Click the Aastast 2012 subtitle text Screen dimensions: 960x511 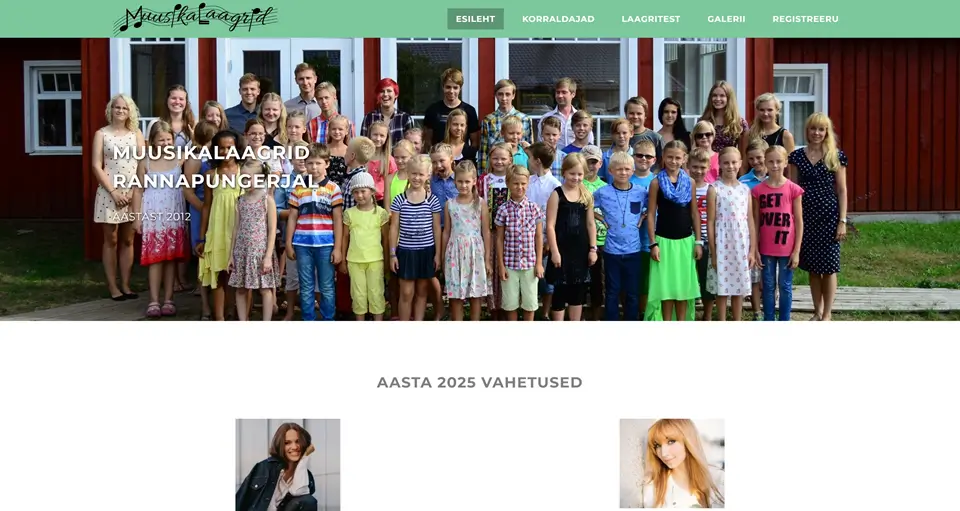coord(152,217)
